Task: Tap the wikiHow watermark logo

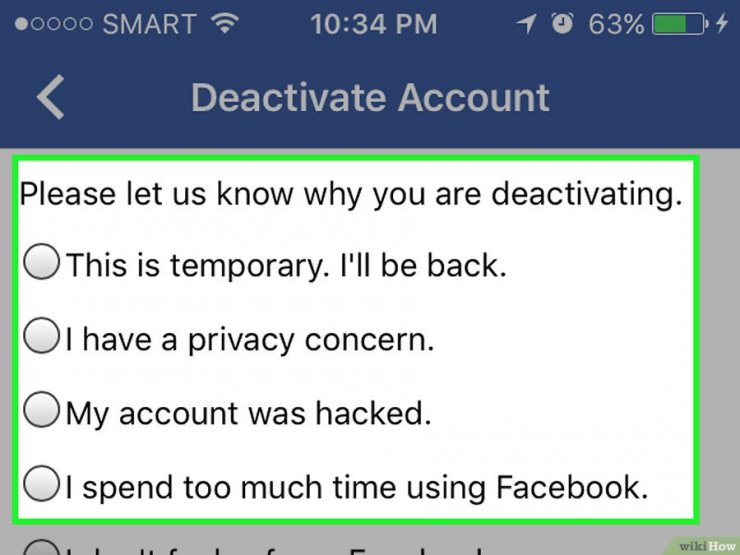Action: [707, 546]
